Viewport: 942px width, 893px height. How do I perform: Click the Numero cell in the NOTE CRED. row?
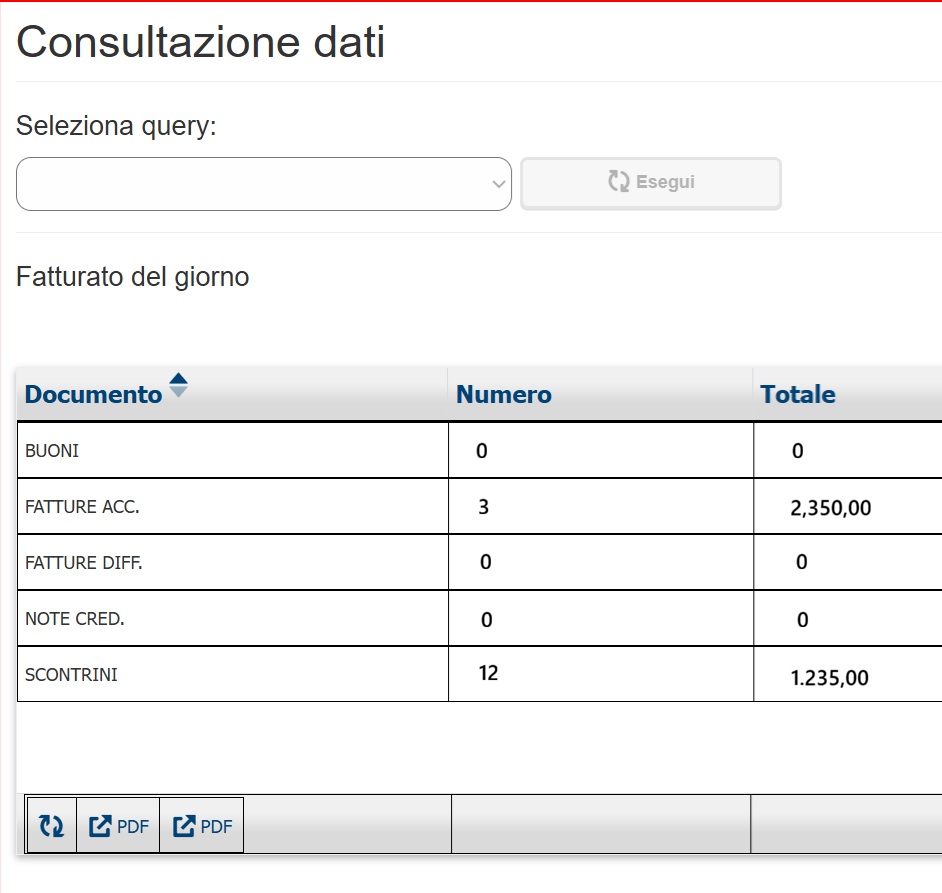(x=601, y=618)
